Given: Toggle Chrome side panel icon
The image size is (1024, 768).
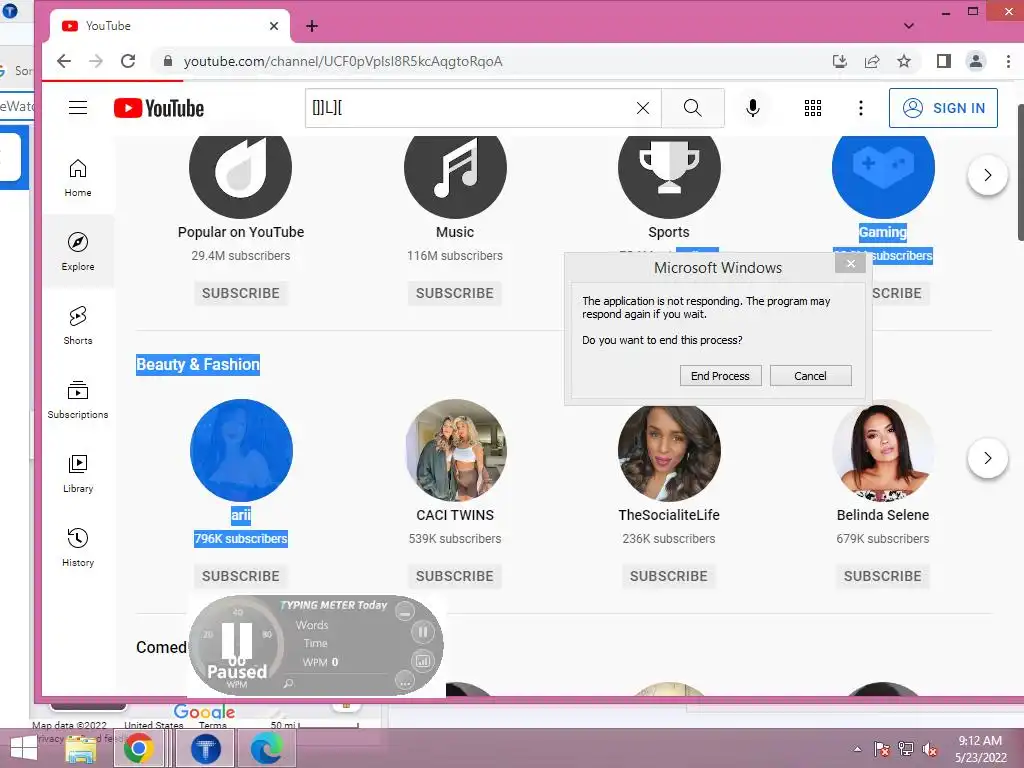Looking at the screenshot, I should pyautogui.click(x=944, y=61).
